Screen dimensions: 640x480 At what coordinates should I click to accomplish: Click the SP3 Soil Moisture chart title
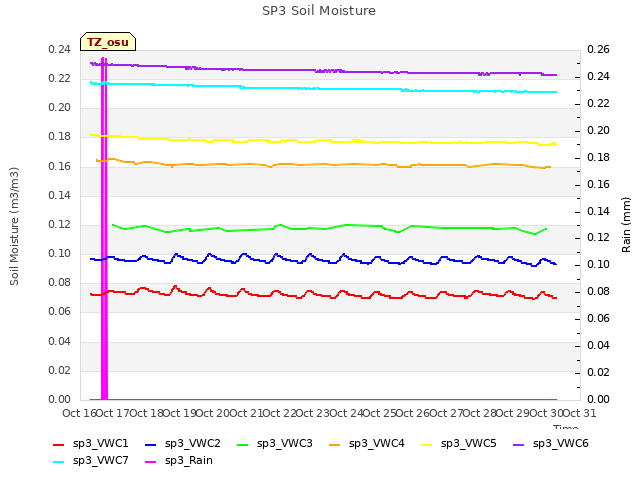click(319, 11)
